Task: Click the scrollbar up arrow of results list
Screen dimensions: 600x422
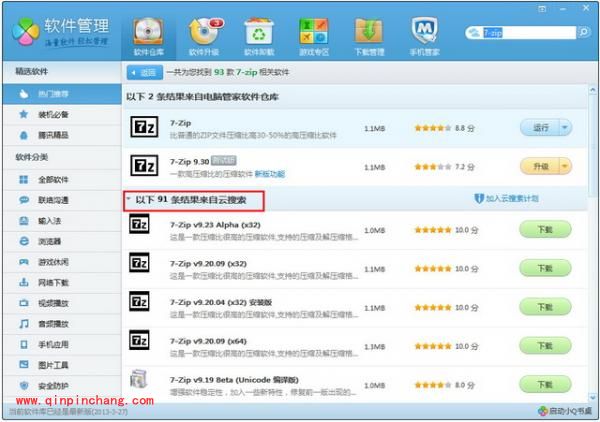Action: click(x=592, y=90)
